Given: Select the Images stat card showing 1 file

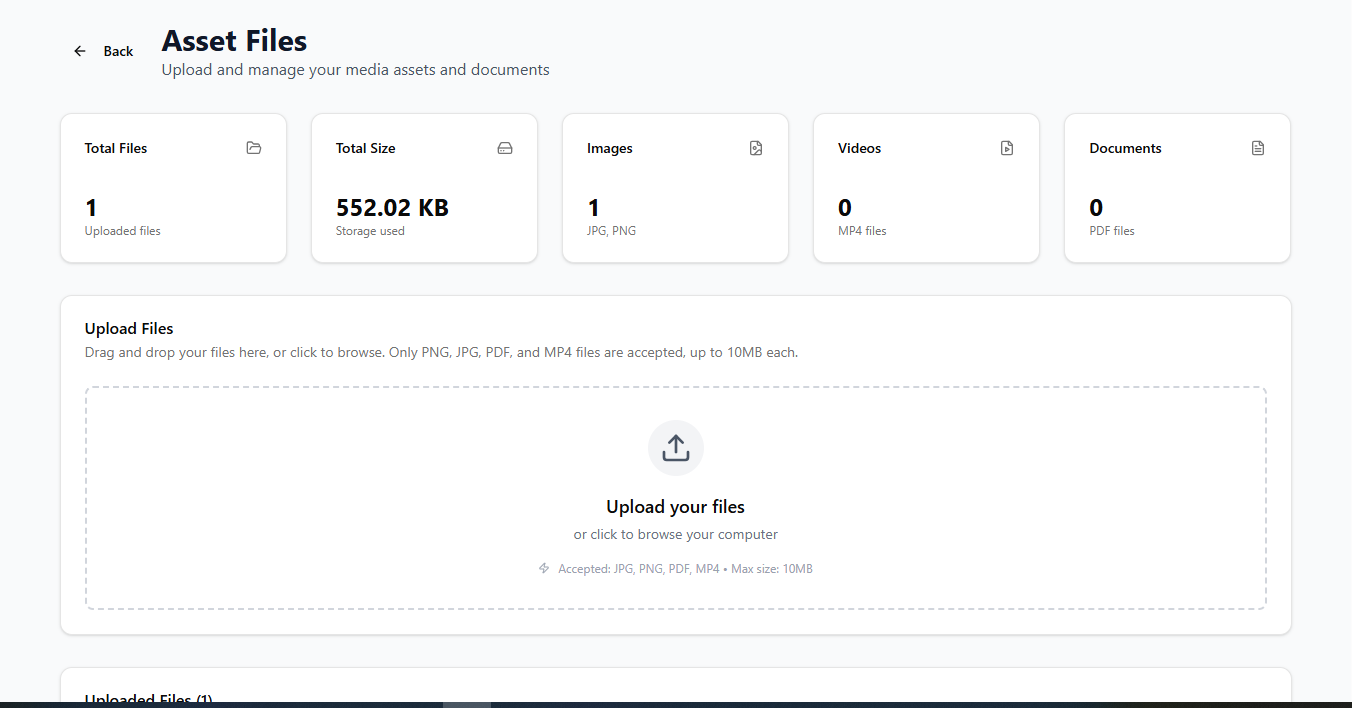Looking at the screenshot, I should [675, 187].
